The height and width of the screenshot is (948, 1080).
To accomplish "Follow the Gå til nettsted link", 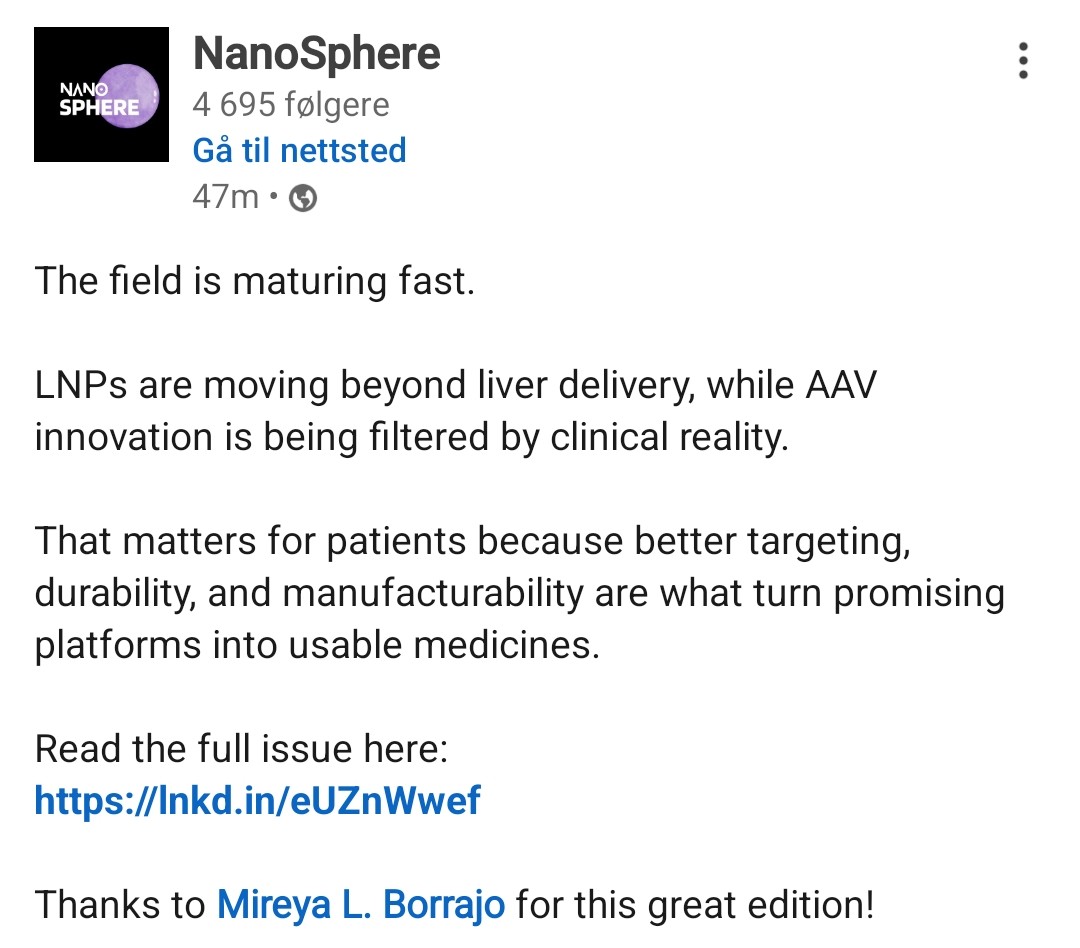I will click(299, 151).
